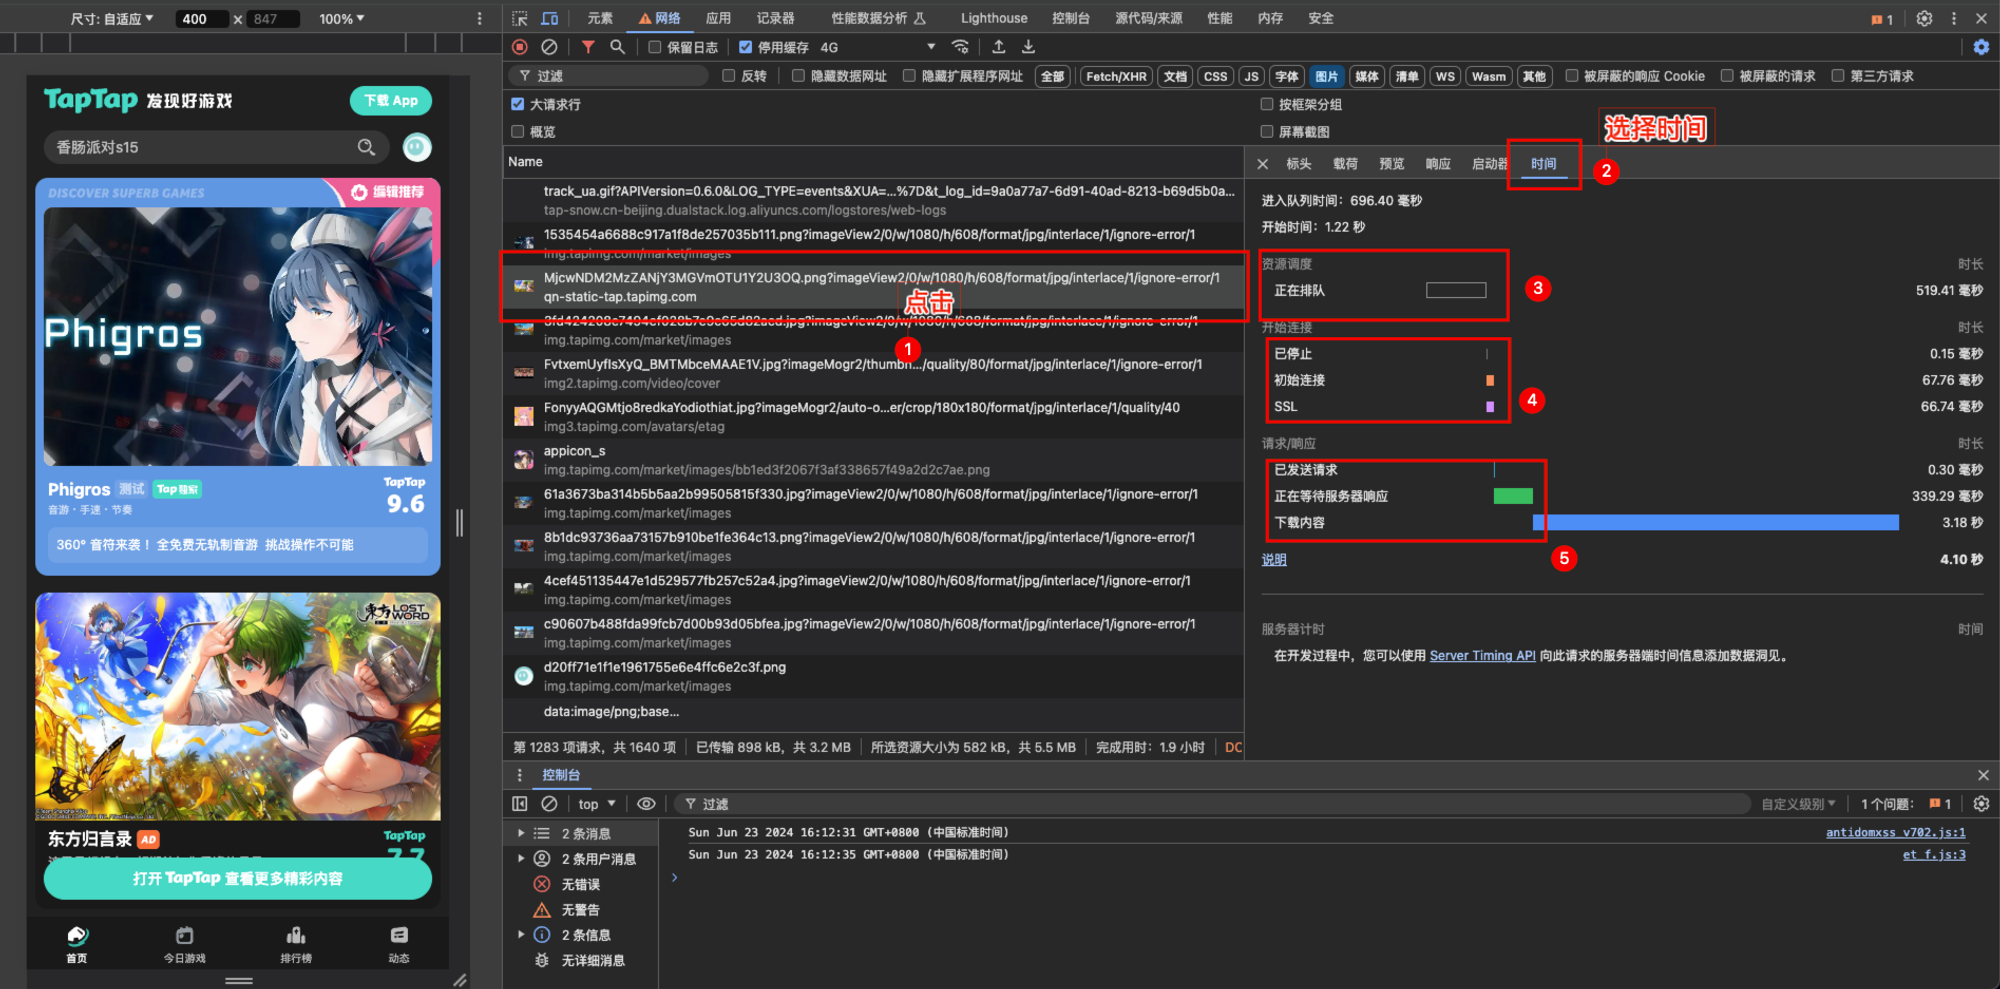
Task: Toggle the 大请求行 checkbox
Action: pos(518,104)
